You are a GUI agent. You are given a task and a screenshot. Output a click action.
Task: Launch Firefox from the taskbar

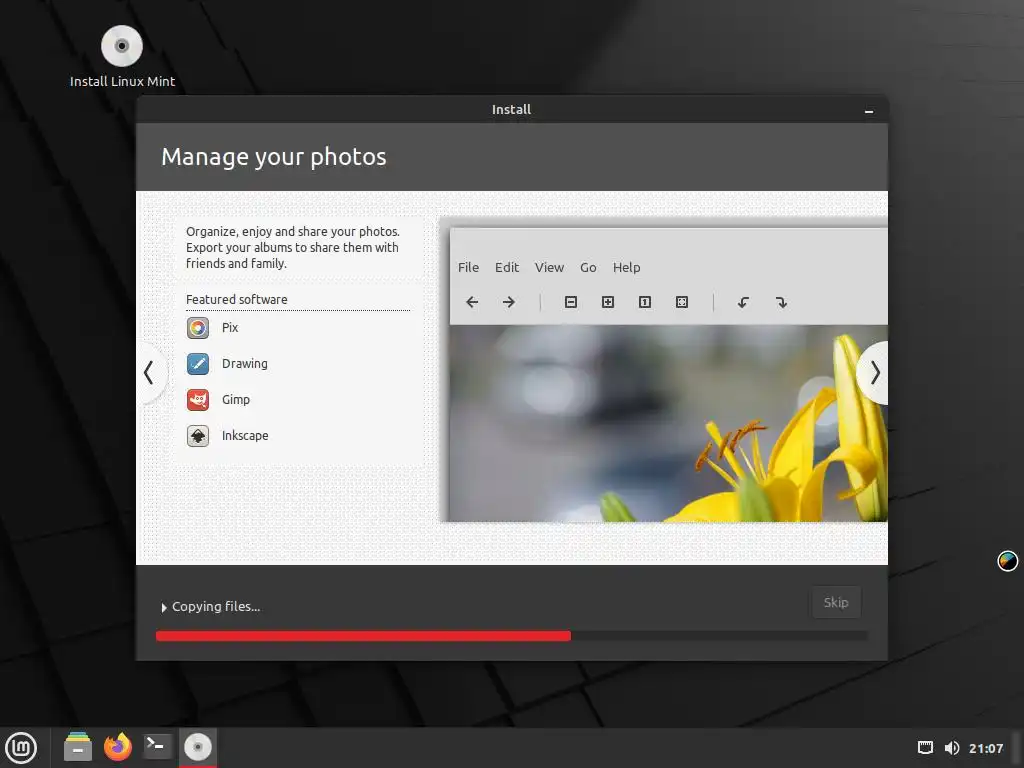tap(118, 746)
